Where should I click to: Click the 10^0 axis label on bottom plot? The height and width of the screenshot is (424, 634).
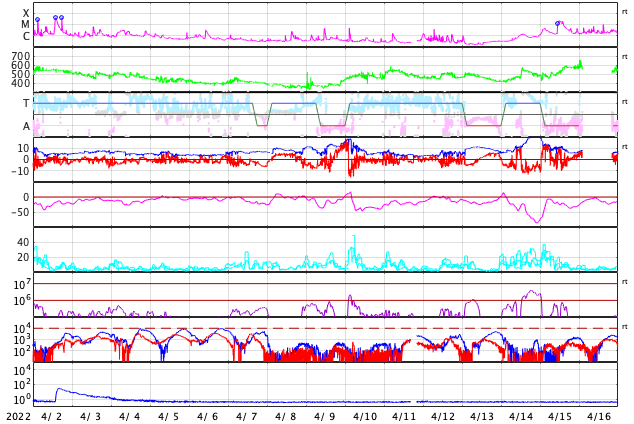pyautogui.click(x=22, y=400)
